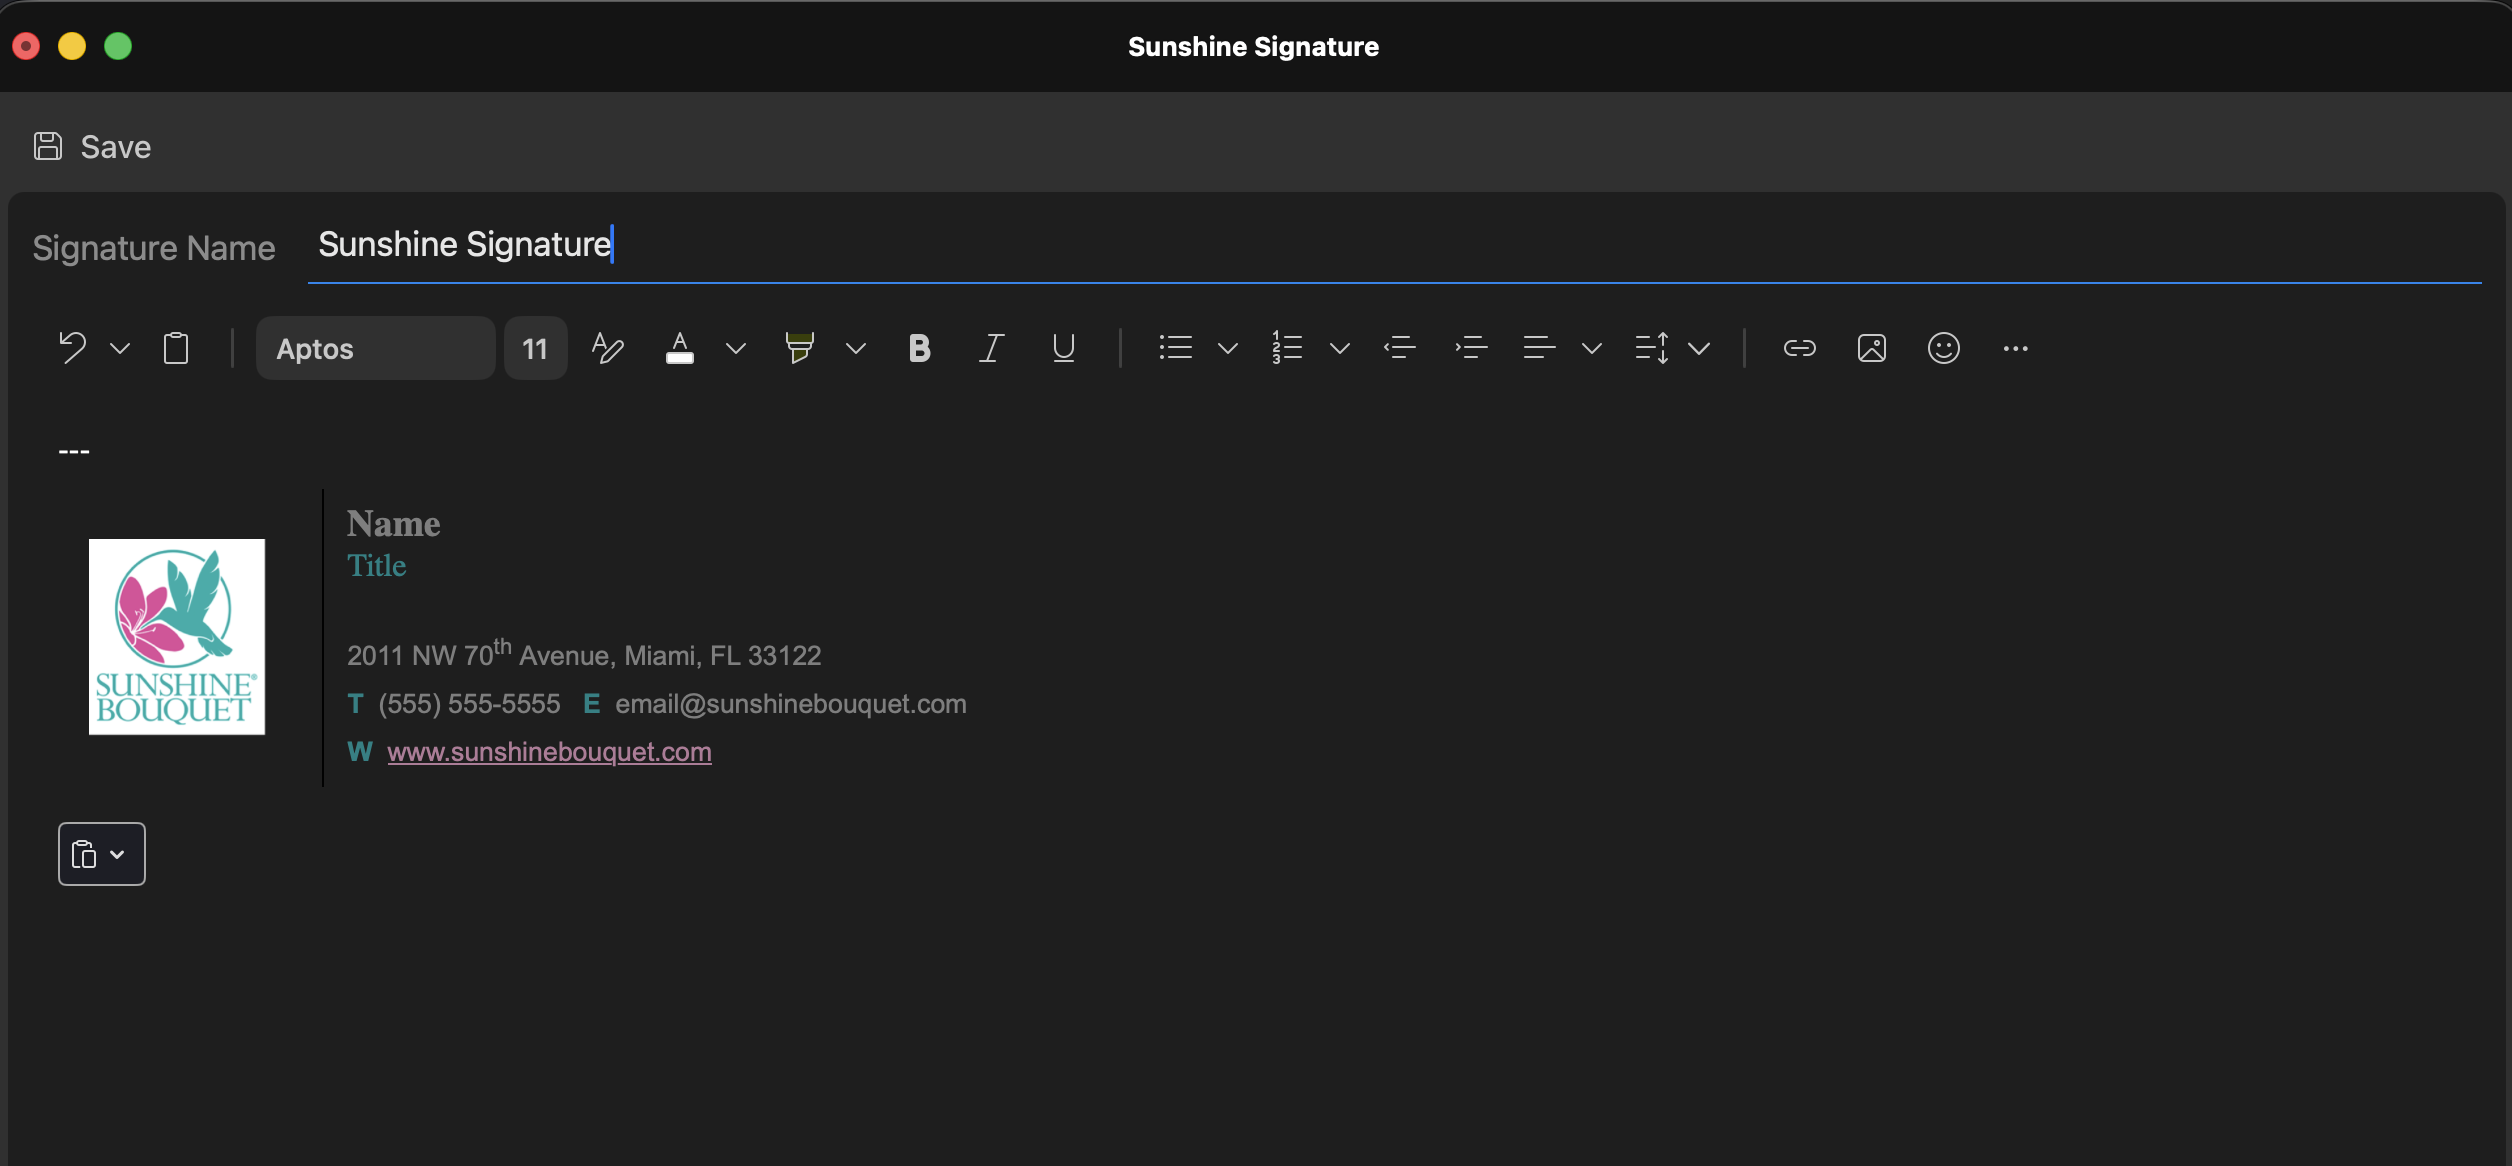Open the www.sunshinebouquet.com link
The image size is (2512, 1166).
coord(549,751)
